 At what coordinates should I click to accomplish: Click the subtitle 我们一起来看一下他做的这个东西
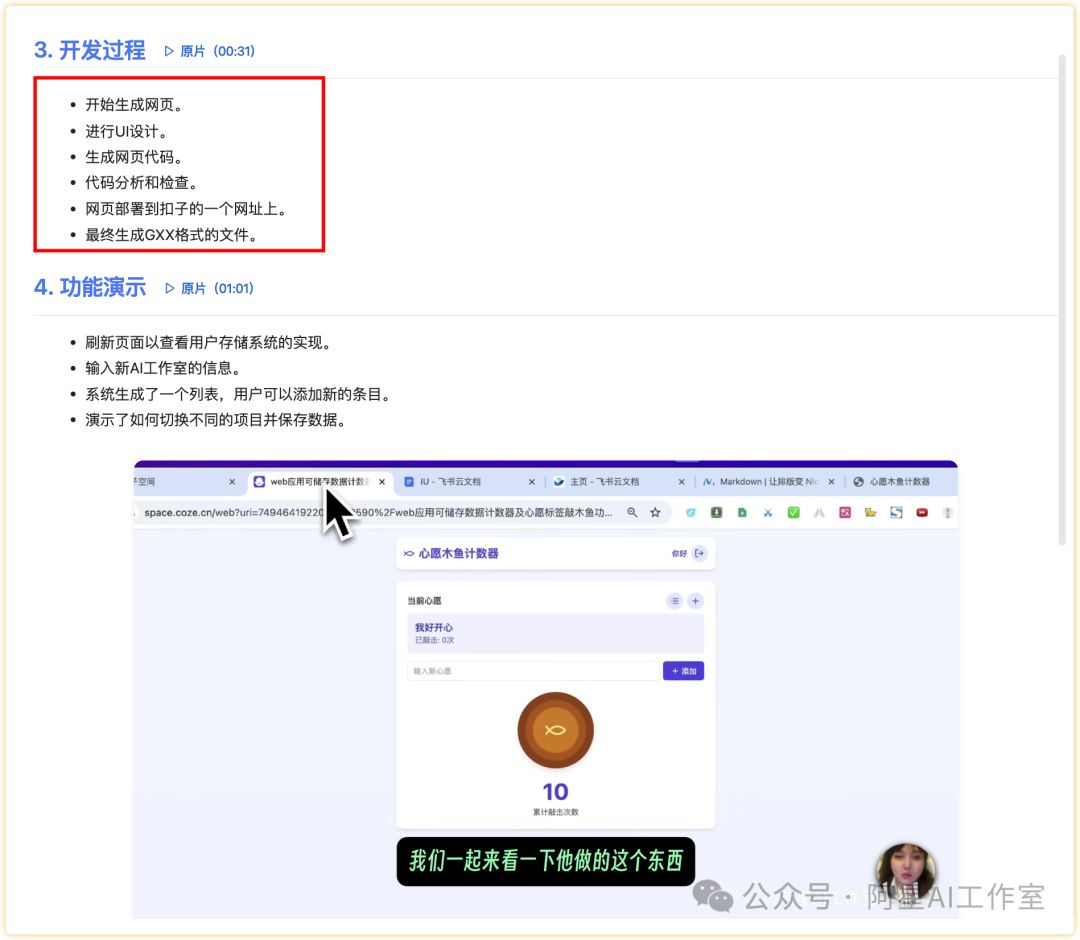point(546,861)
